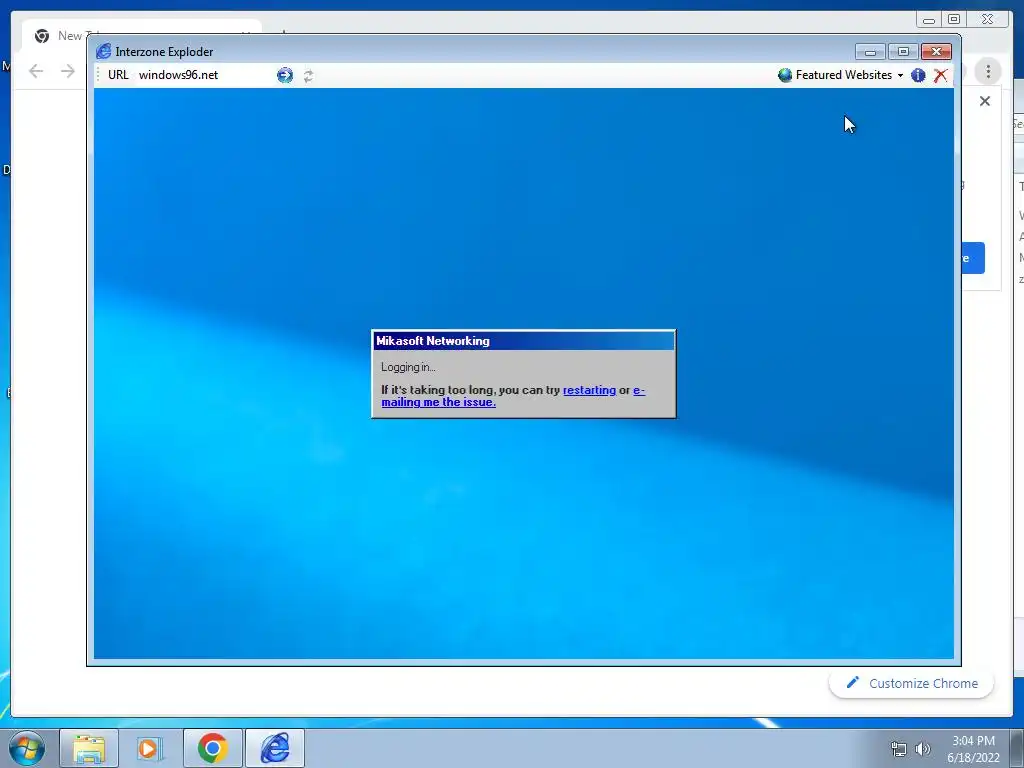Dismiss the Chrome side panel with its X
The image size is (1024, 768).
985,101
